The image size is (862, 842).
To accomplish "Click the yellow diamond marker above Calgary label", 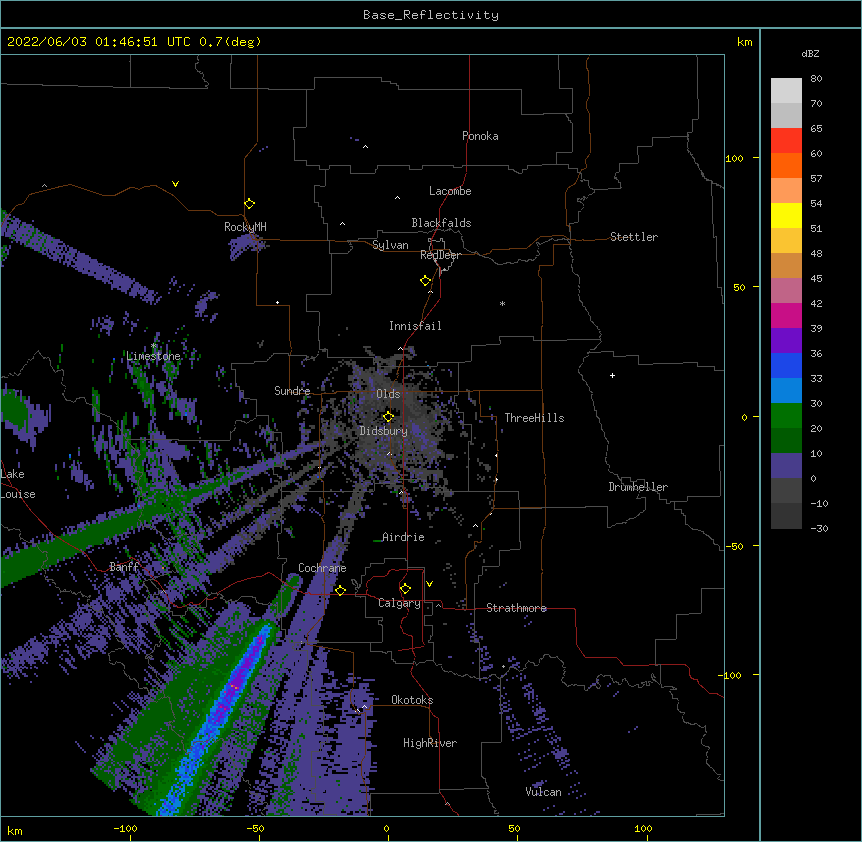I will (x=406, y=589).
